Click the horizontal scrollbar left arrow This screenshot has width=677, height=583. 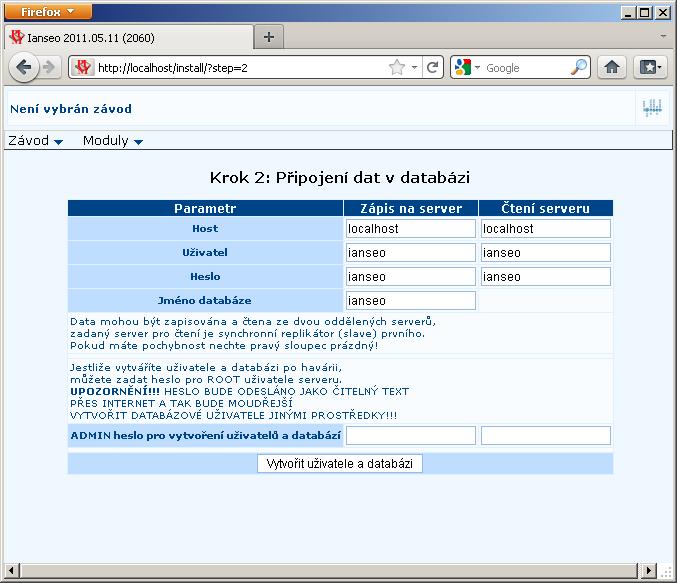tap(11, 570)
